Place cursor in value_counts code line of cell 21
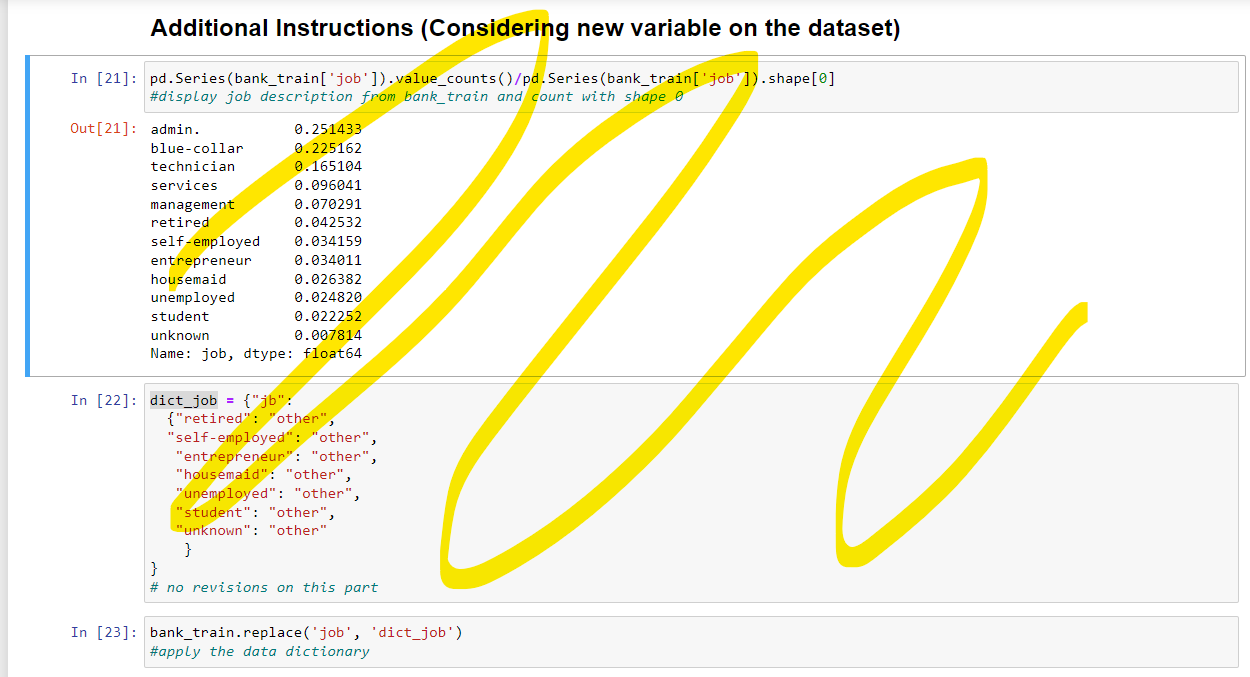Viewport: 1250px width, 677px height. click(492, 78)
